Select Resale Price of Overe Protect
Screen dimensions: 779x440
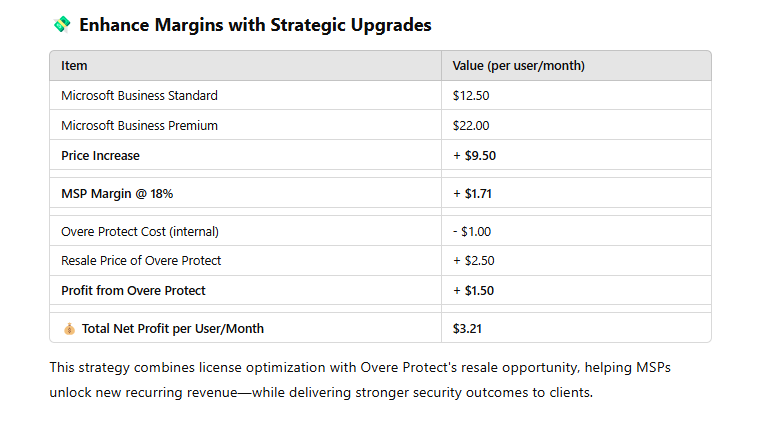point(141,261)
